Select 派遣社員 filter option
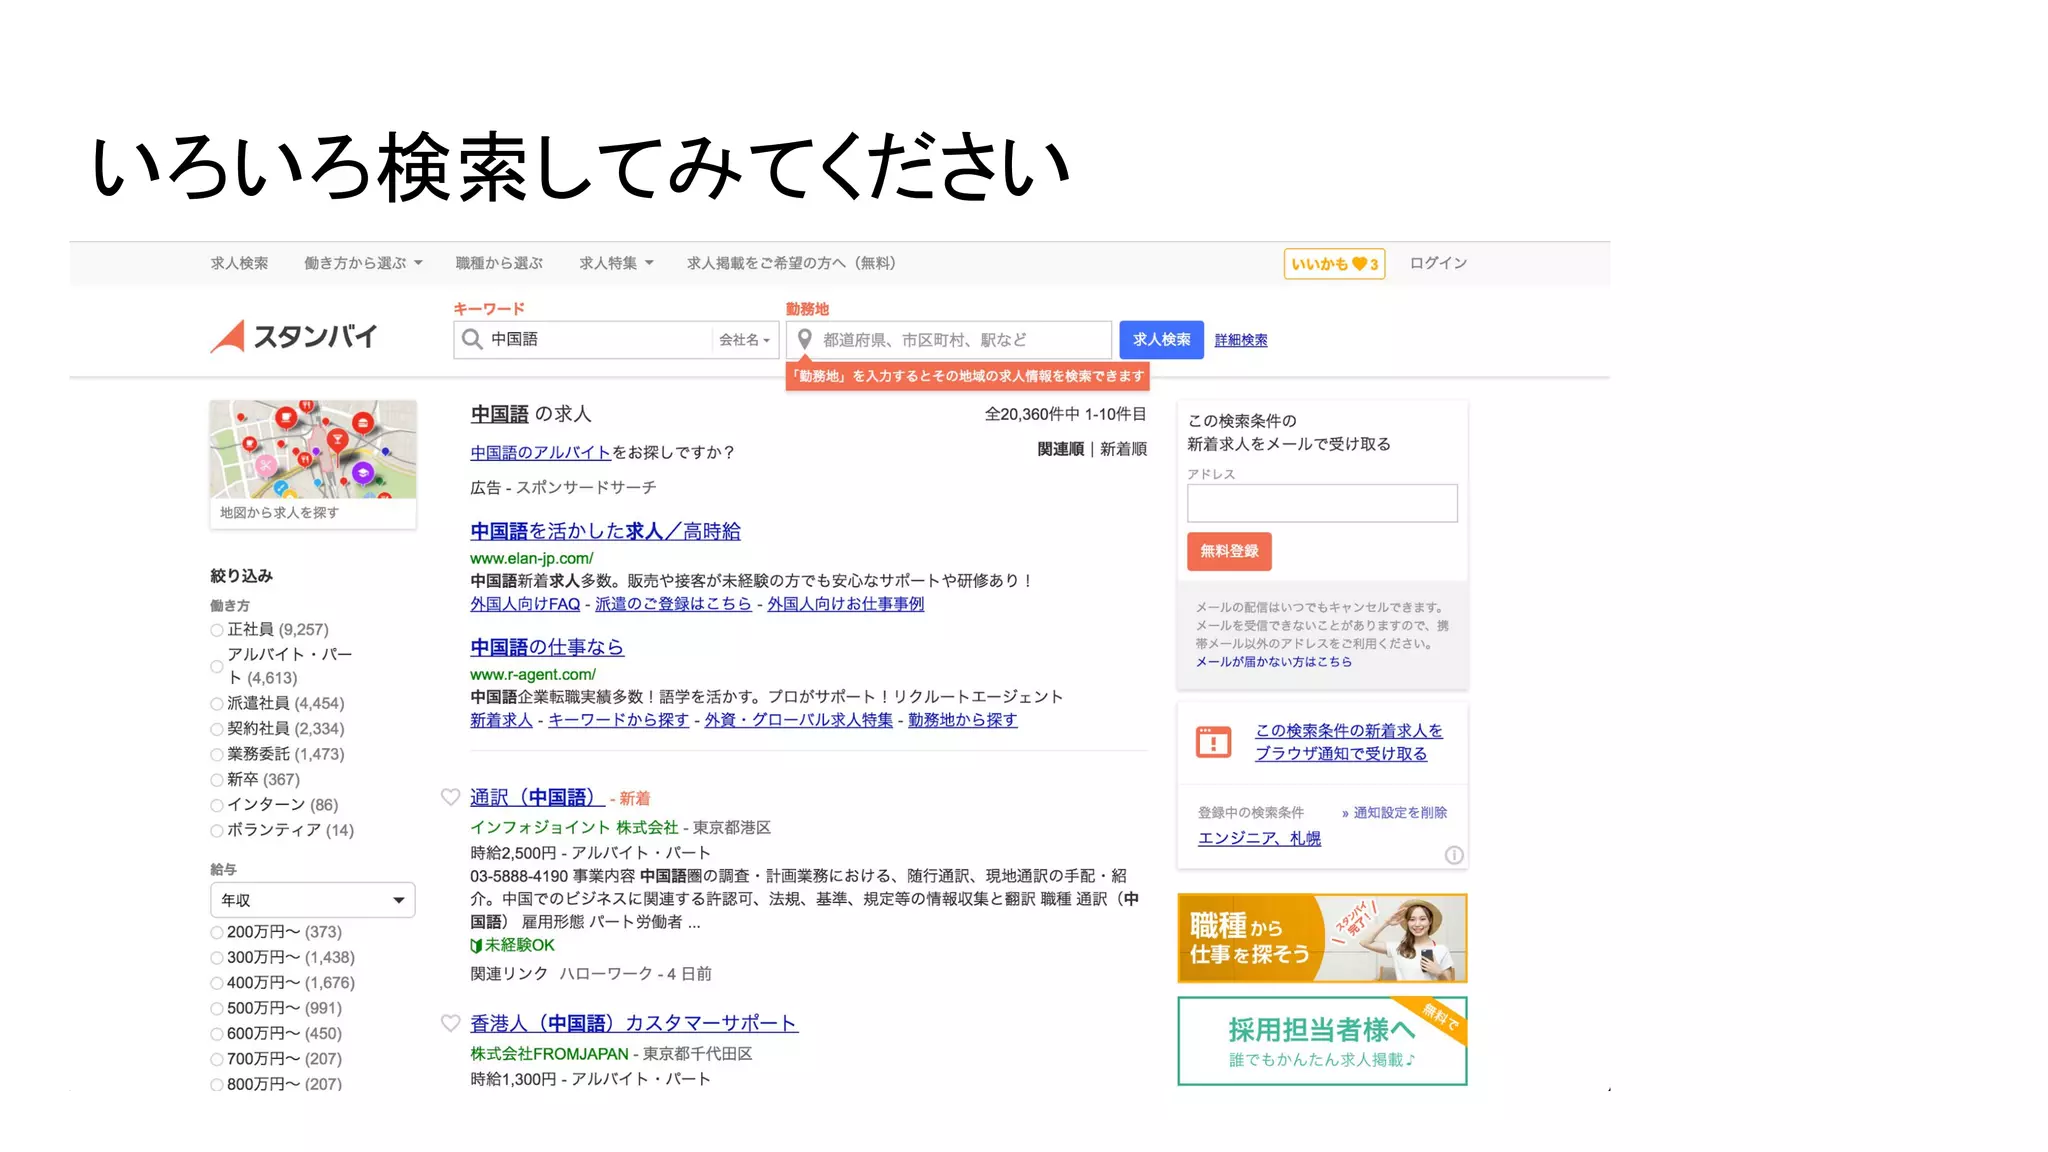The width and height of the screenshot is (2048, 1152). [x=217, y=704]
